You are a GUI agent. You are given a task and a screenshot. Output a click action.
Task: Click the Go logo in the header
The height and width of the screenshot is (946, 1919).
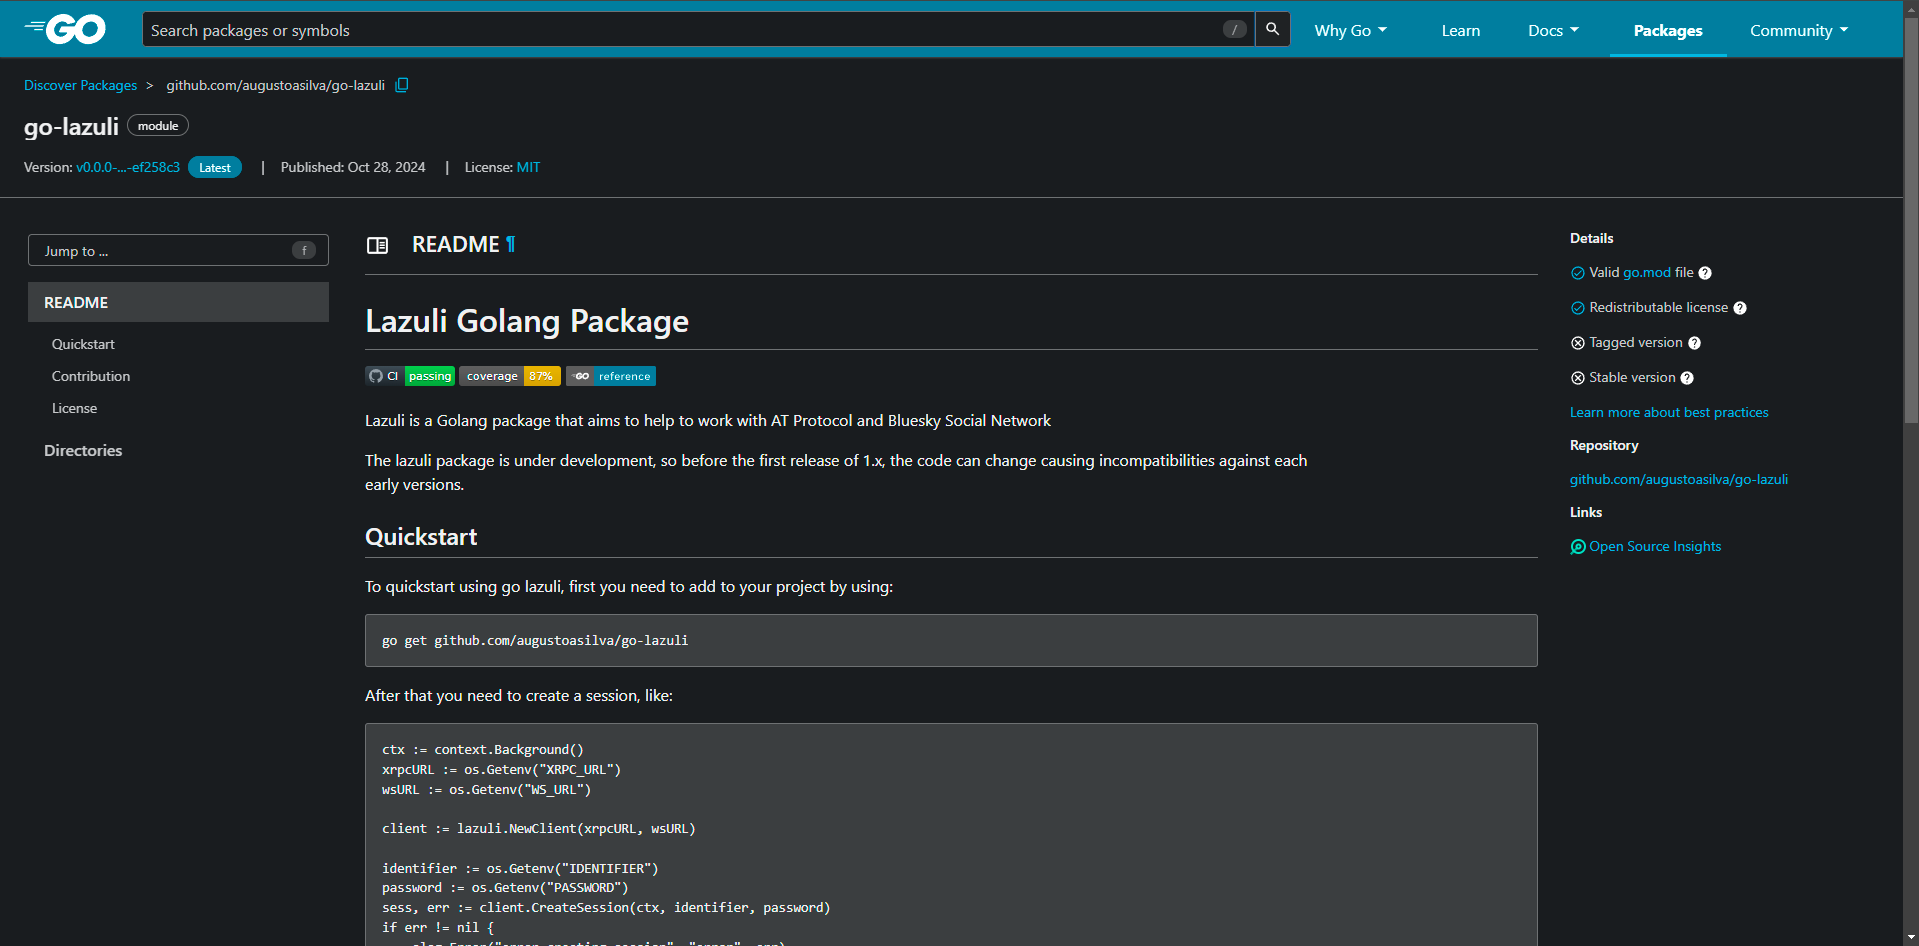click(x=65, y=29)
